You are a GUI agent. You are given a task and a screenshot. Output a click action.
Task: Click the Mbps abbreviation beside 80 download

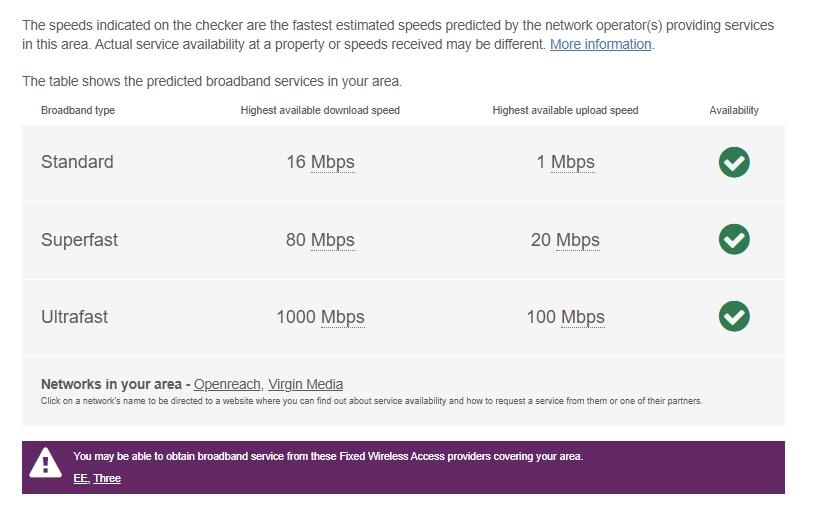coord(332,240)
